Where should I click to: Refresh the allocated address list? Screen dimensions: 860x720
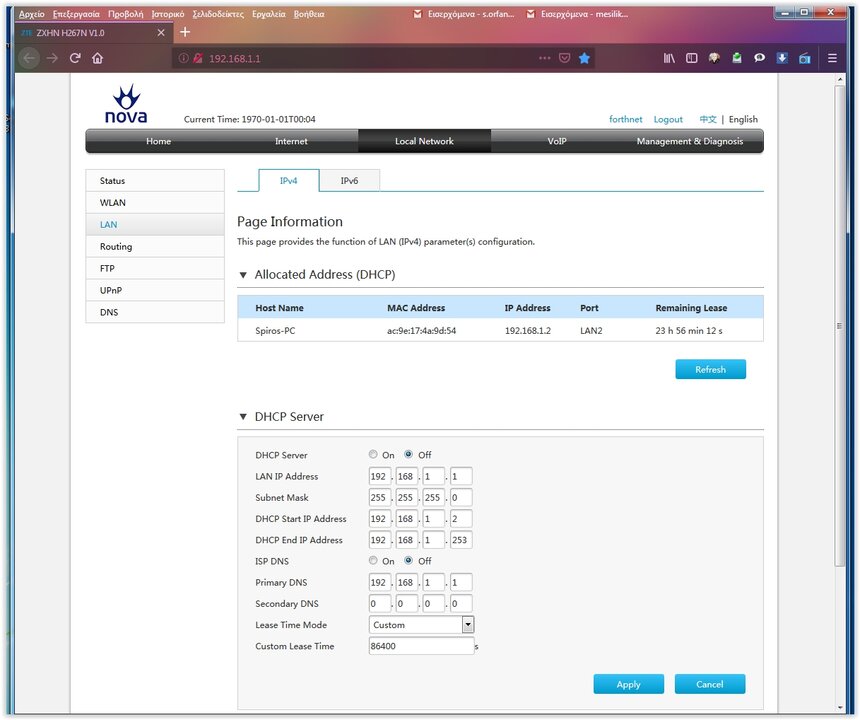(710, 370)
